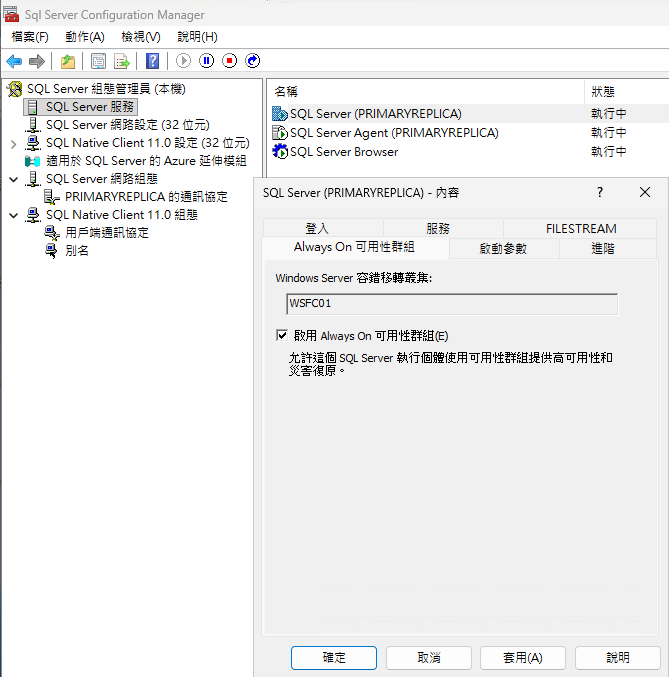Click the Pause Service toolbar icon
The image size is (669, 677).
[x=206, y=61]
